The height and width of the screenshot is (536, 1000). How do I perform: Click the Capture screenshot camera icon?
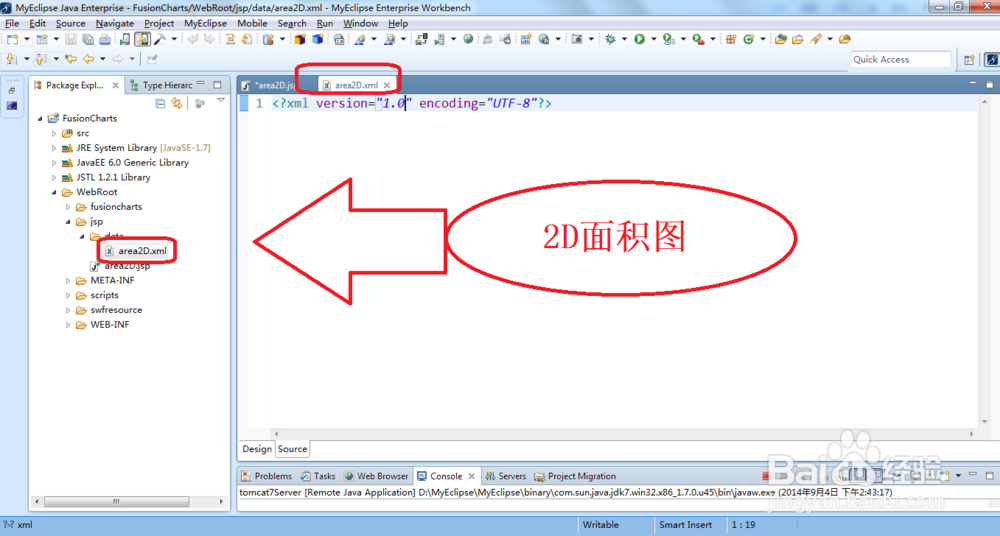click(577, 39)
